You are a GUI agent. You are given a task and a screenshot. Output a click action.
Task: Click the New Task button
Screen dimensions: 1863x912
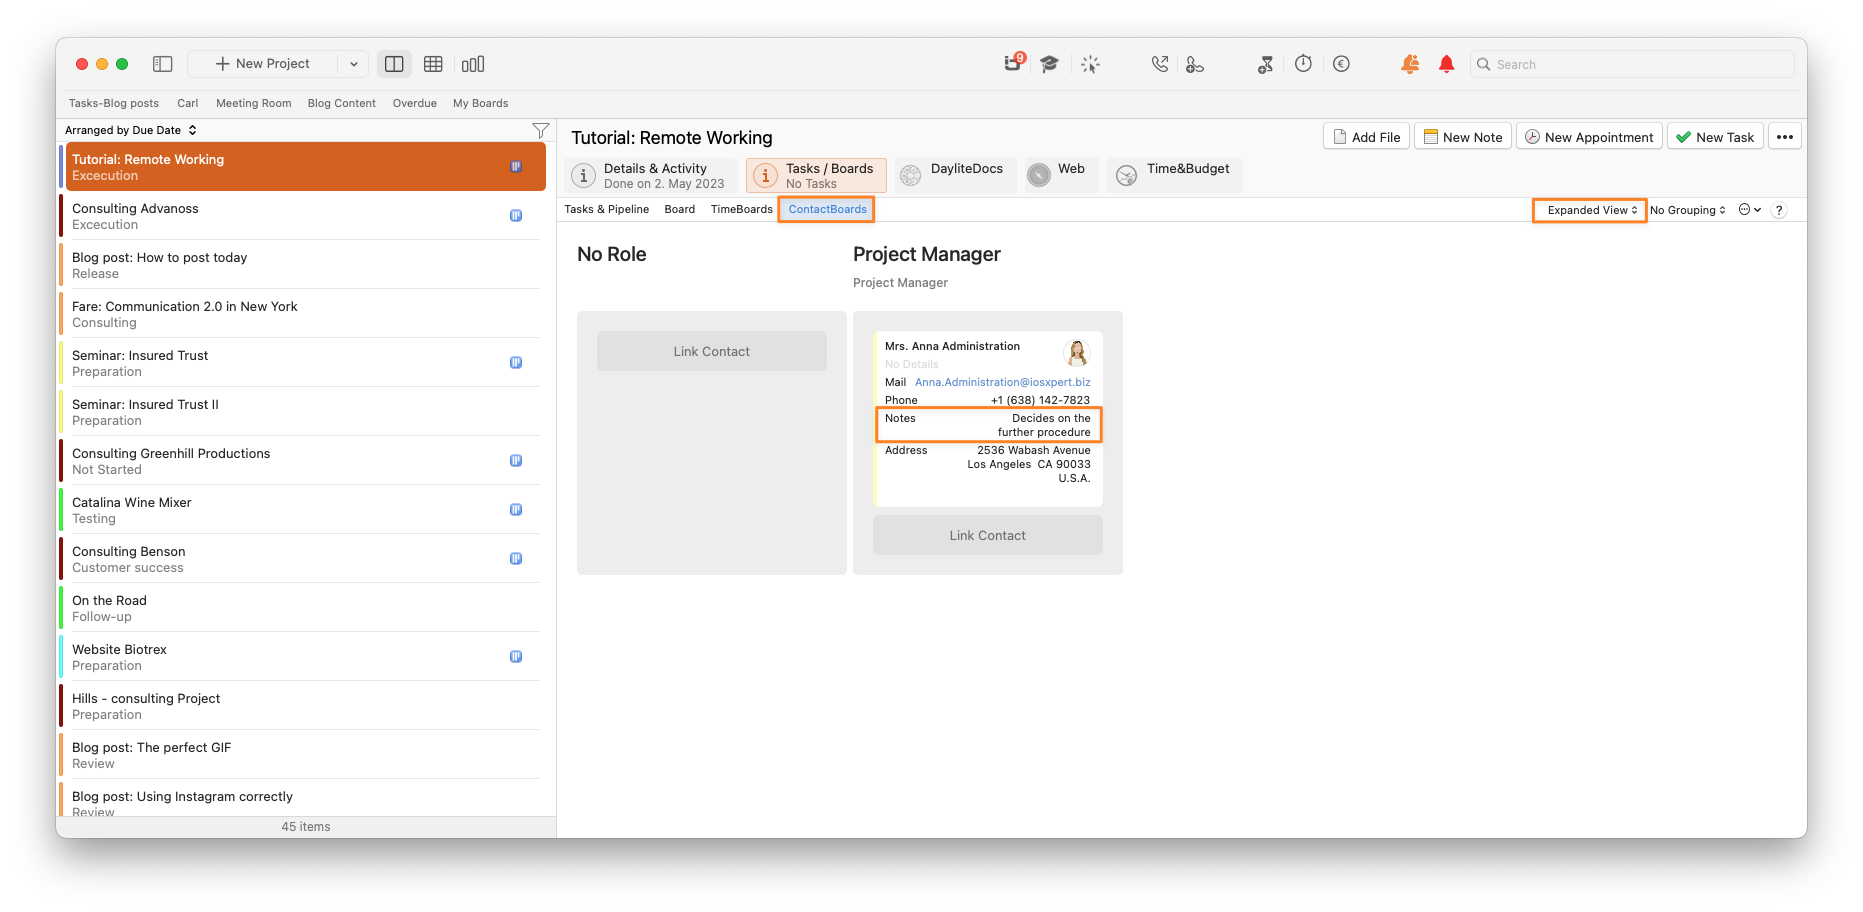(x=1715, y=137)
